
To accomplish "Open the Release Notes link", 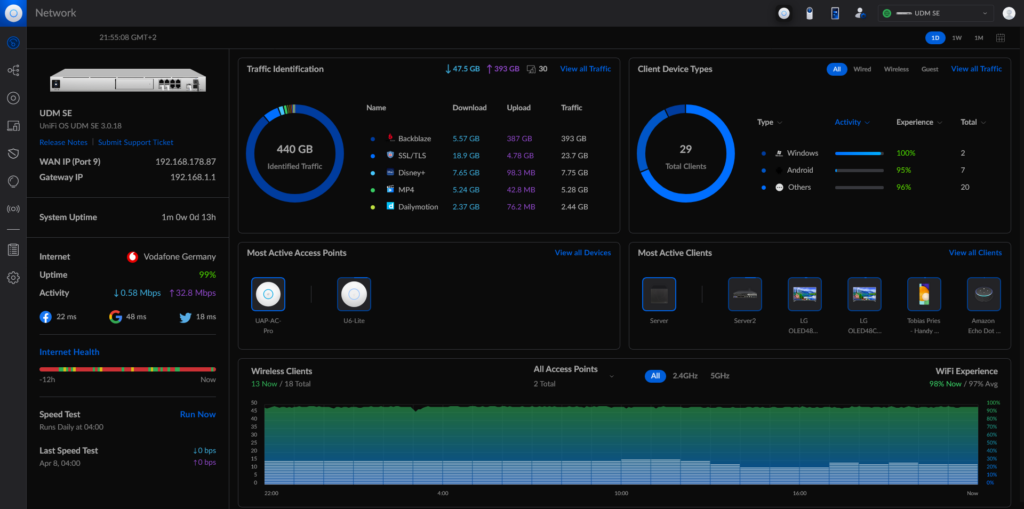I will (x=63, y=142).
